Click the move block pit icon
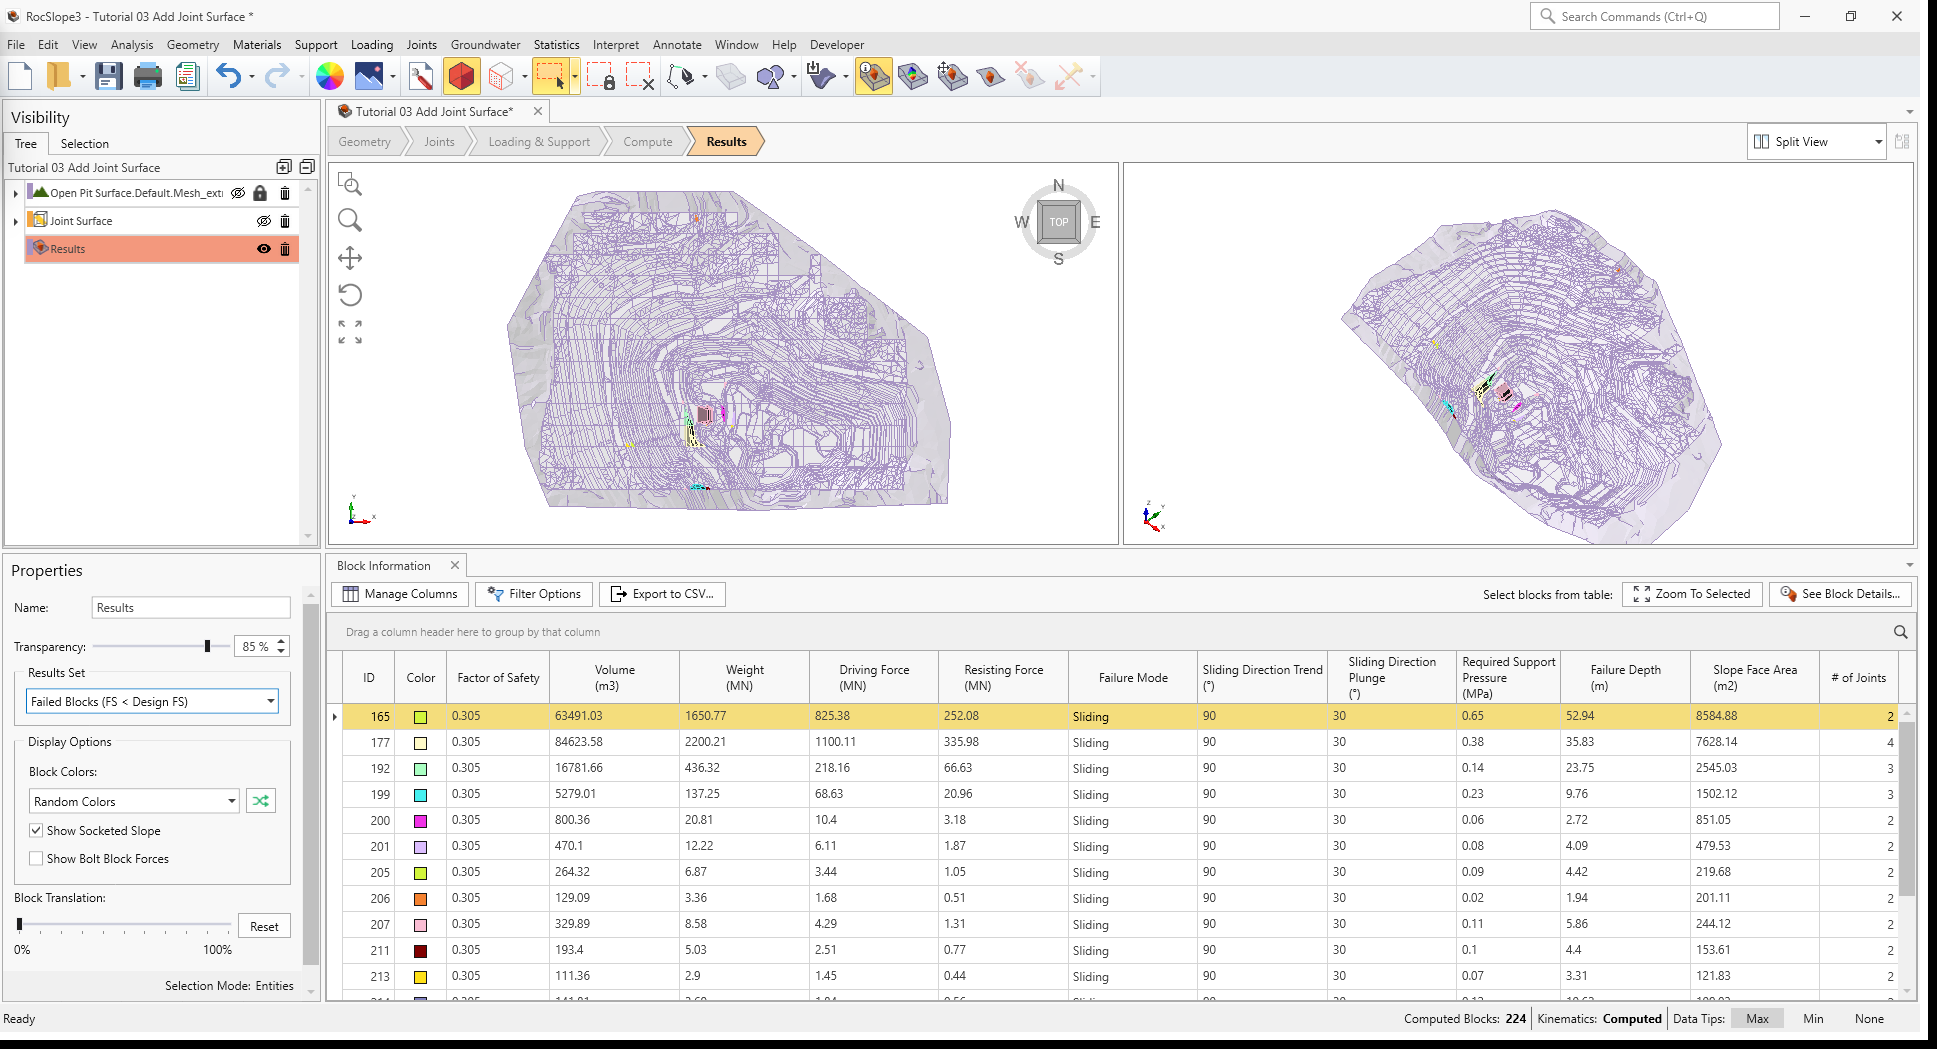Viewport: 1937px width, 1049px height. point(952,76)
